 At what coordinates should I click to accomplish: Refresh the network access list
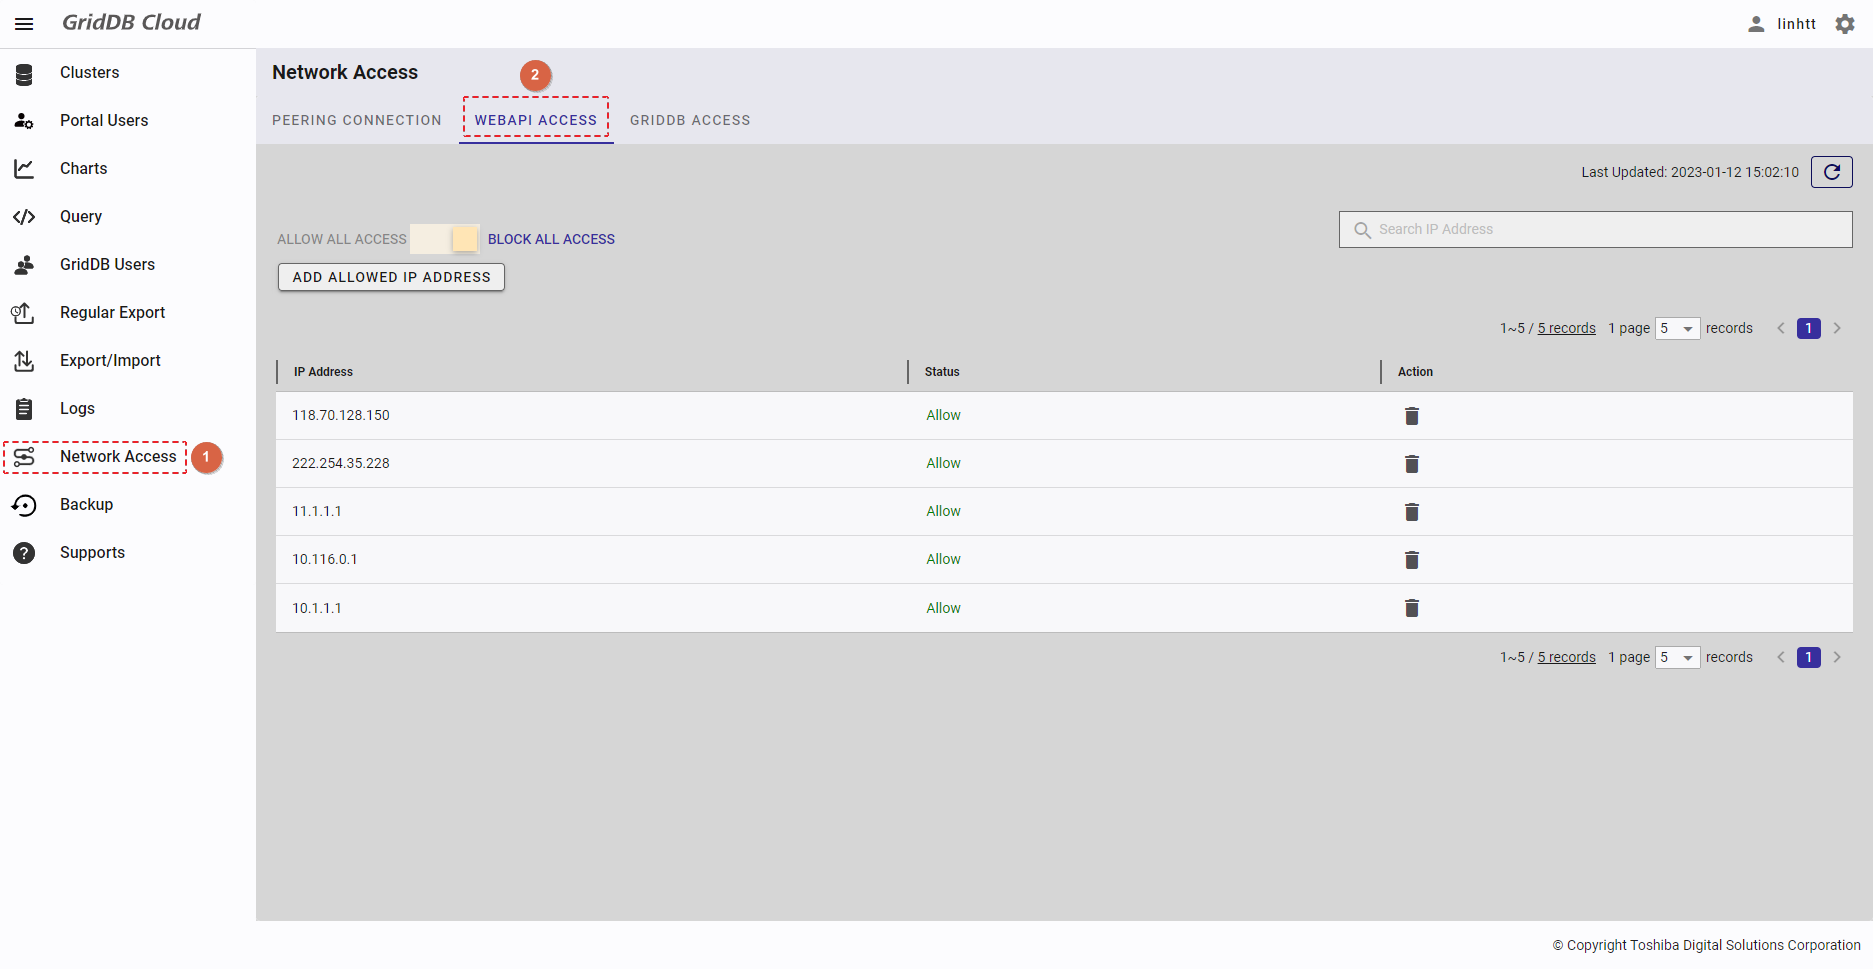point(1831,172)
